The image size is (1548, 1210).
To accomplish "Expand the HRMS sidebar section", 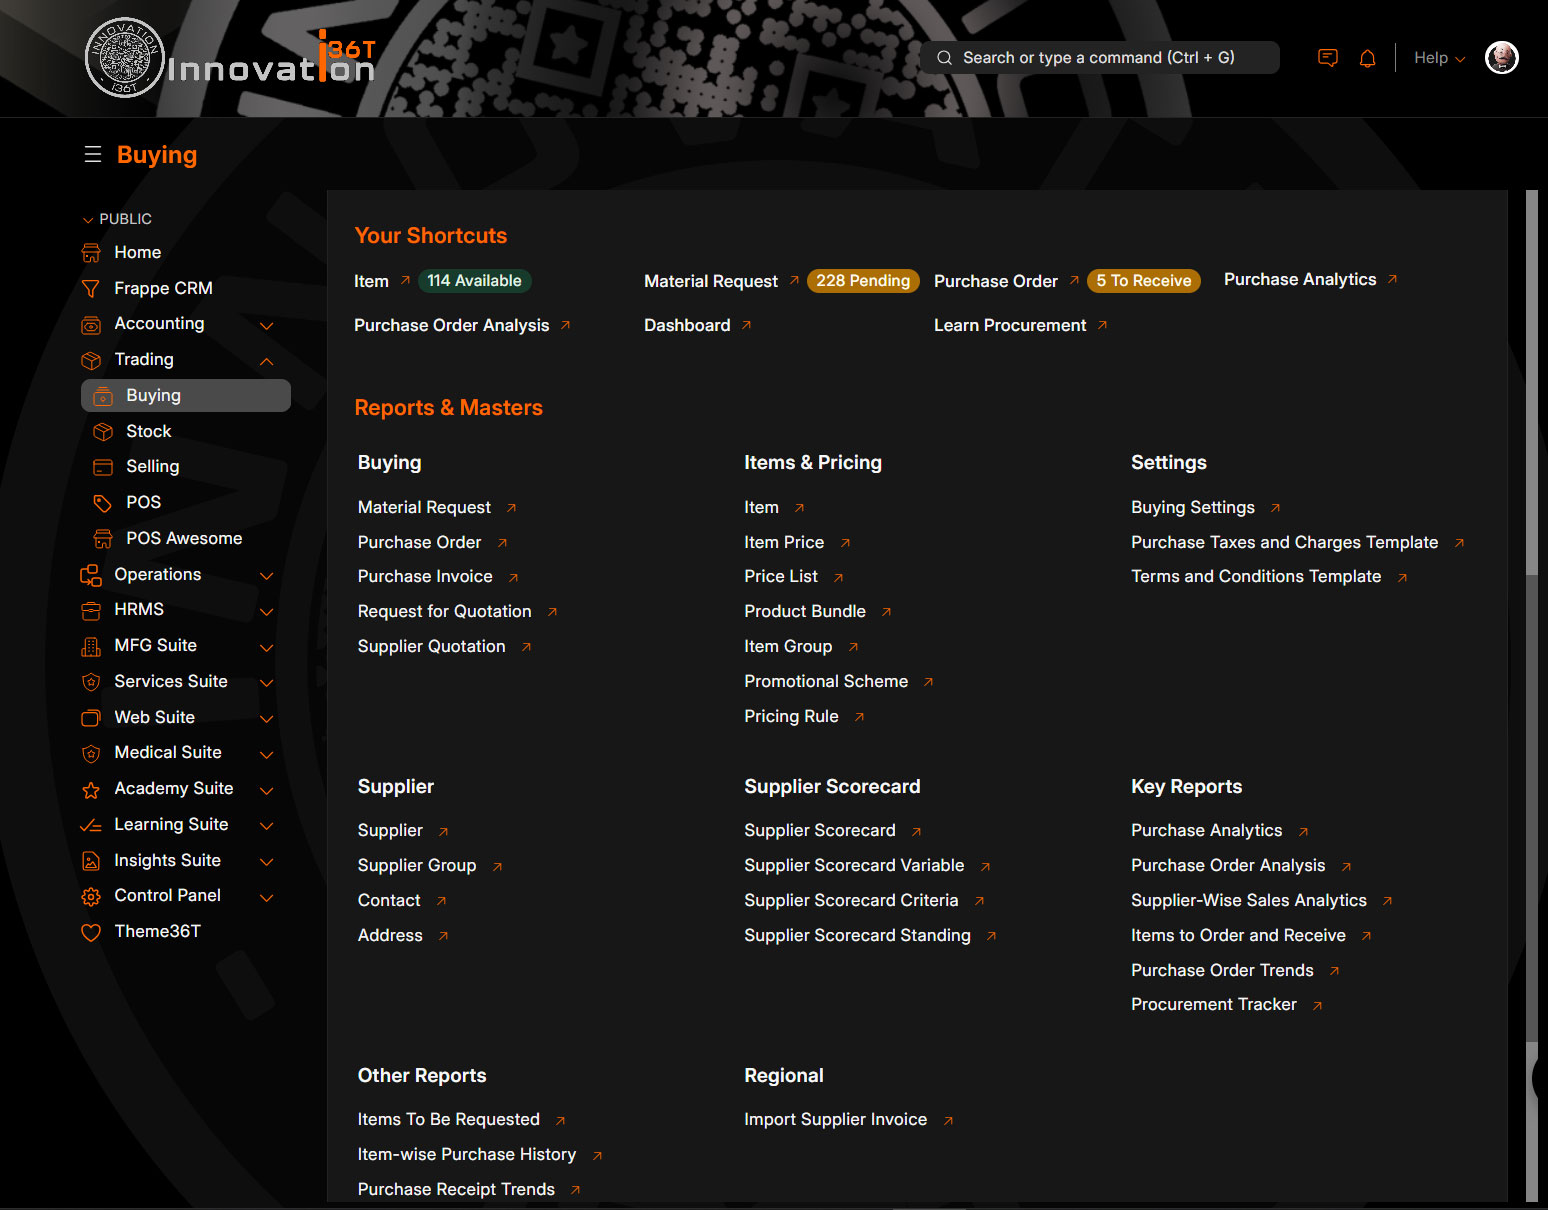I will [x=266, y=611].
